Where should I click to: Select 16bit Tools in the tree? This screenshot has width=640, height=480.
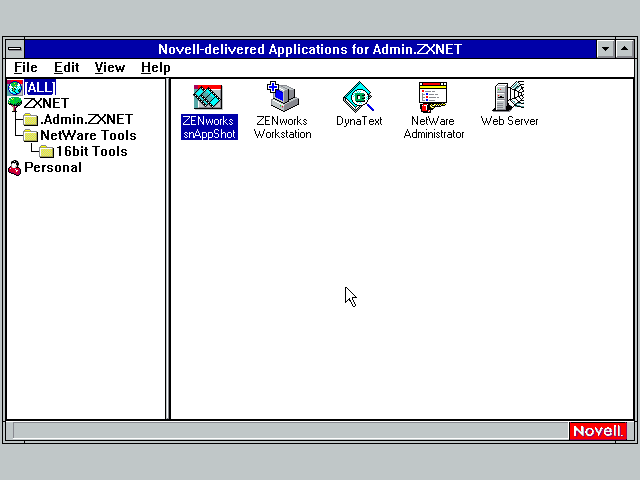pos(92,151)
